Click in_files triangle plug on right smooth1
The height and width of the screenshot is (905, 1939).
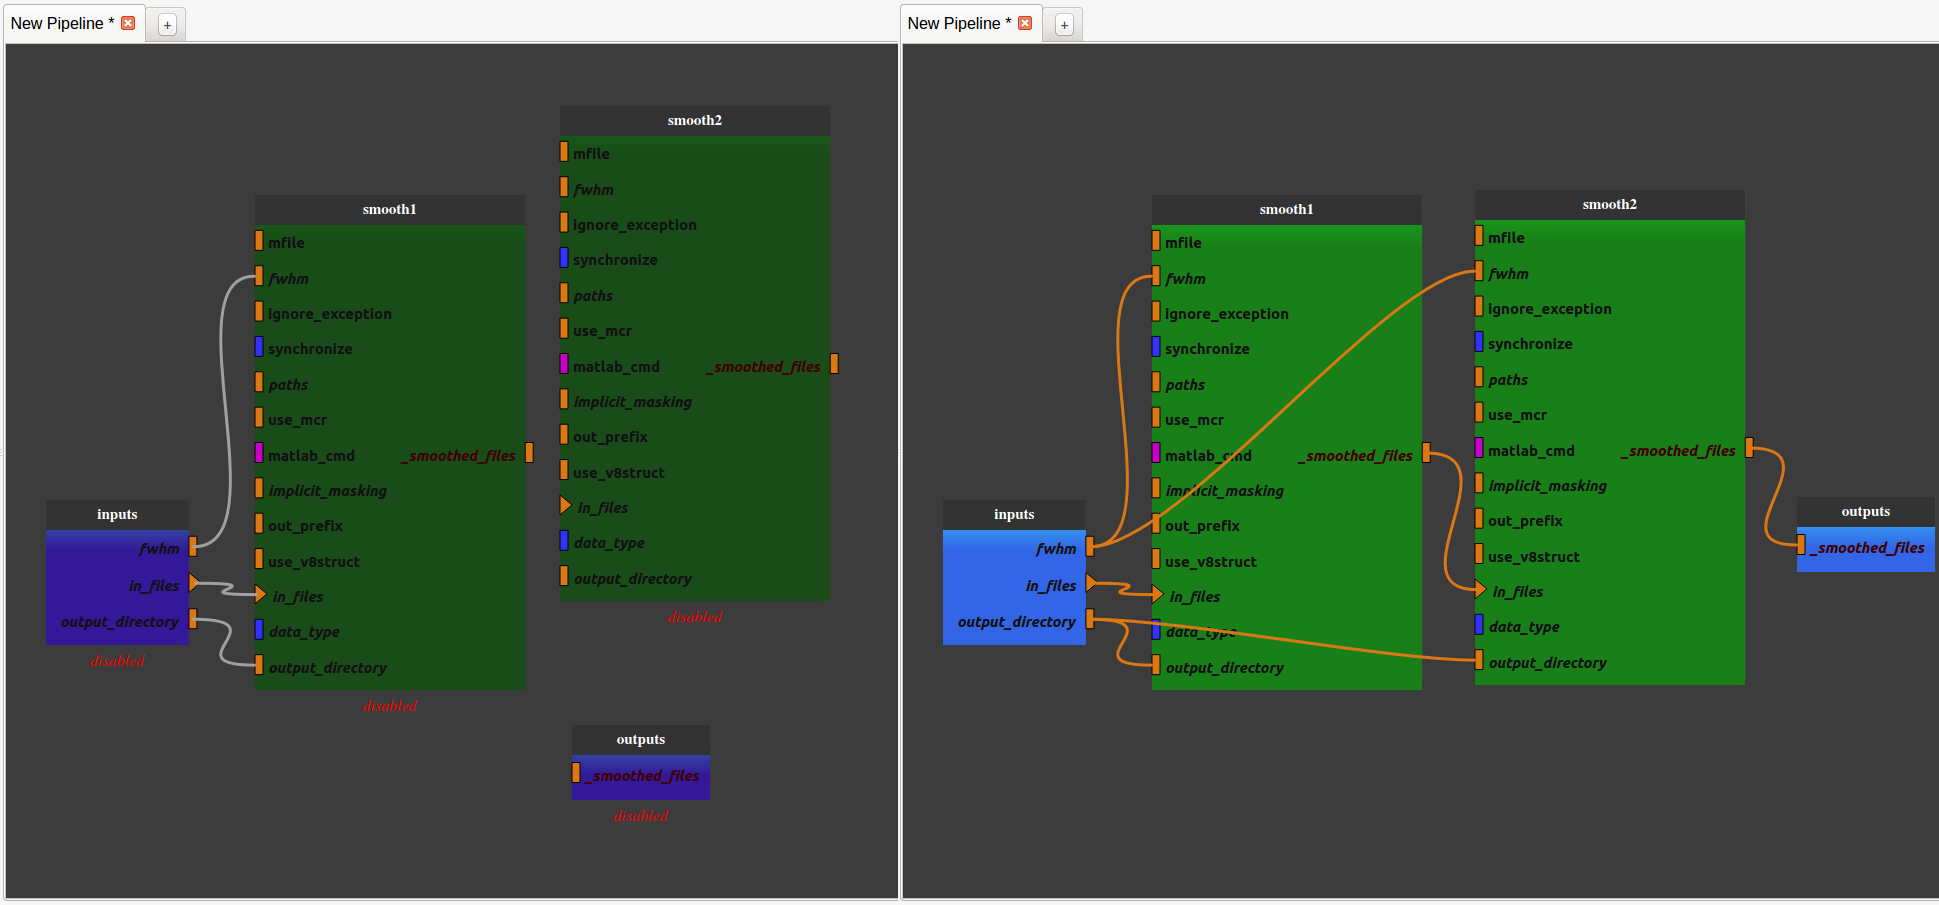coord(1158,594)
